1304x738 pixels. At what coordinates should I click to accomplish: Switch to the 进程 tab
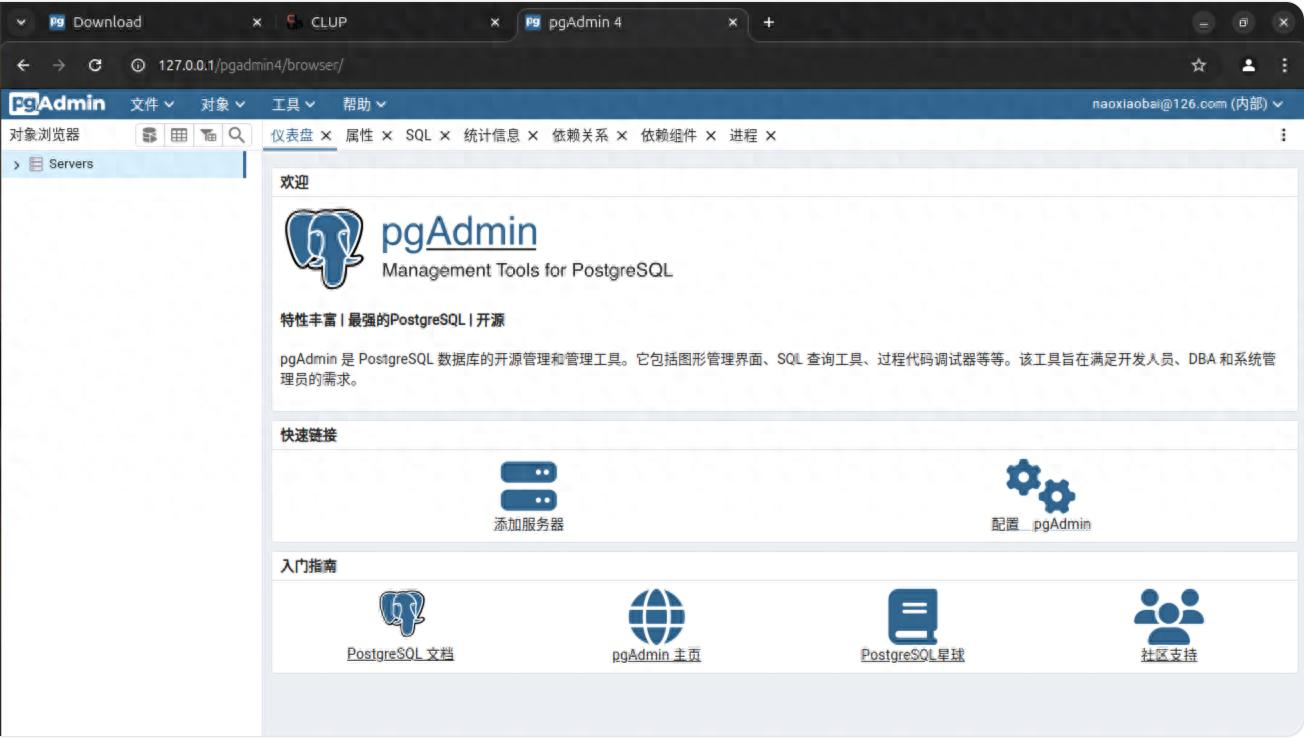coord(743,135)
